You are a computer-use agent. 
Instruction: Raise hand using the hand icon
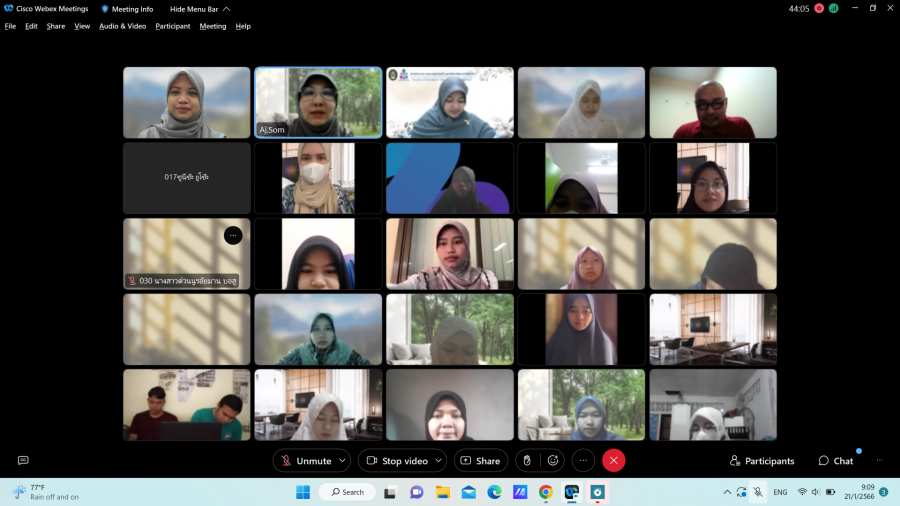click(527, 461)
